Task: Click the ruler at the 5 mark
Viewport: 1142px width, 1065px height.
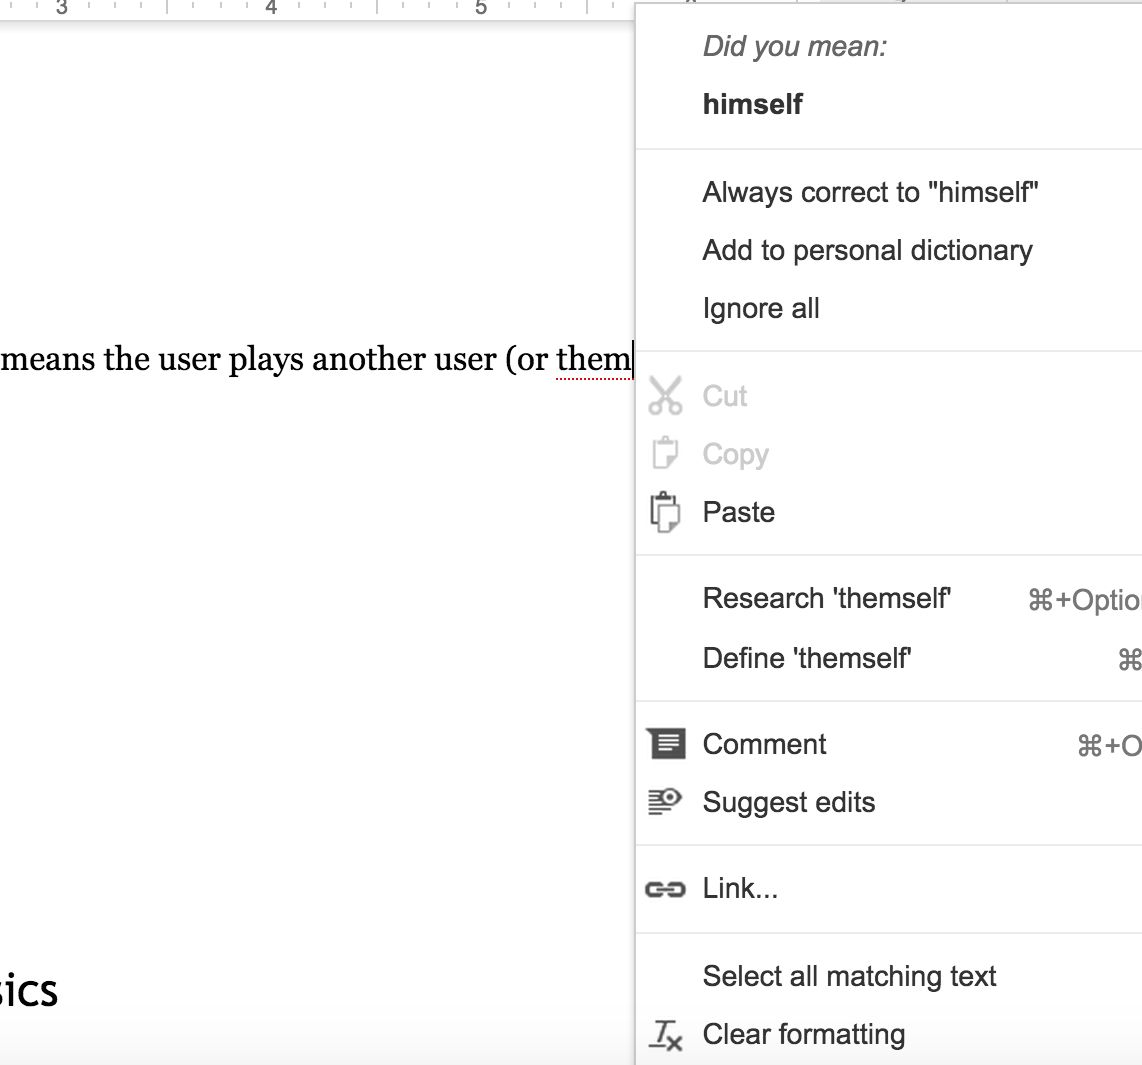Action: pyautogui.click(x=481, y=8)
